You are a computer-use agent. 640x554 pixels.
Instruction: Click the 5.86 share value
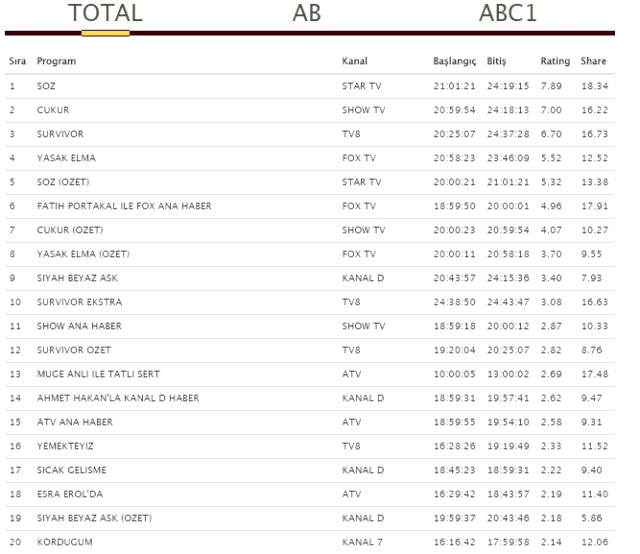pyautogui.click(x=591, y=518)
